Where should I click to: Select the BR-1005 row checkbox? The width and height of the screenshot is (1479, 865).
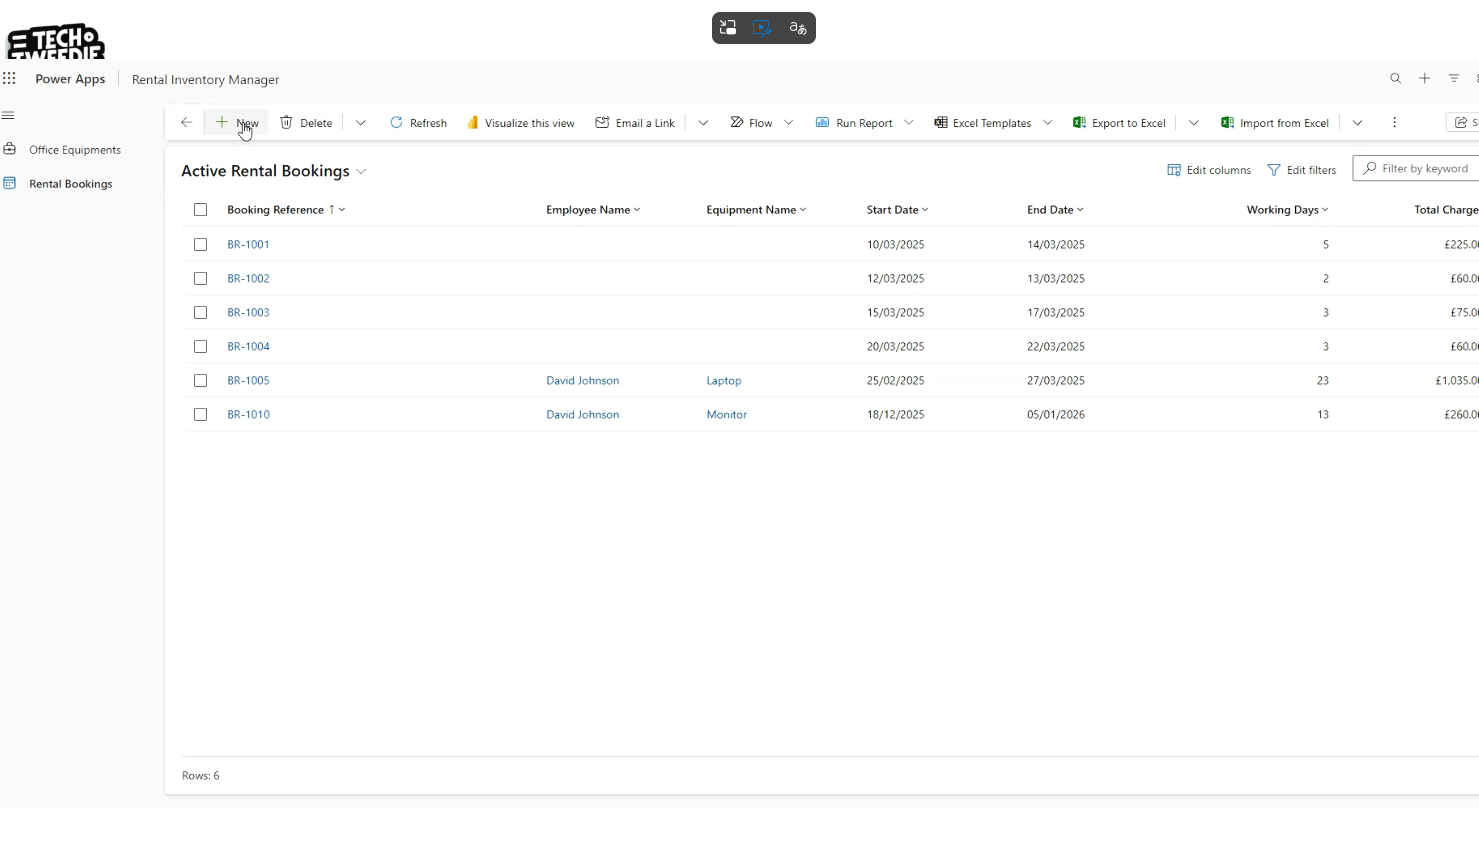[200, 381]
